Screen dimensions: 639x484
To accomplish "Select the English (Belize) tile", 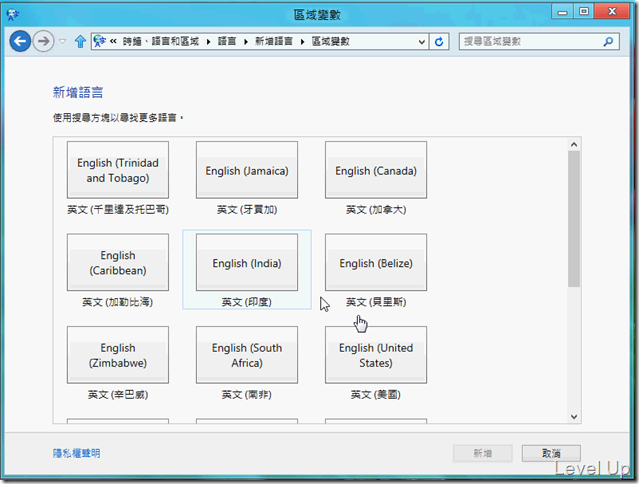I will point(376,262).
